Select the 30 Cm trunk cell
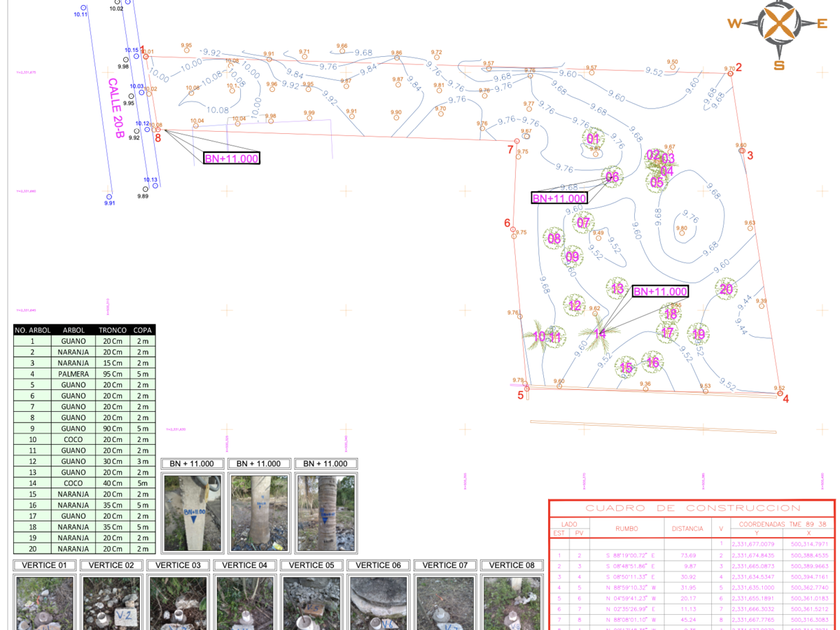 tap(112, 461)
